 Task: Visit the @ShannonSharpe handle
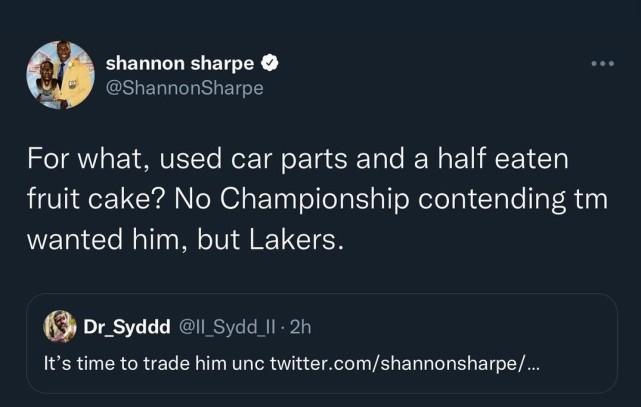(x=185, y=89)
